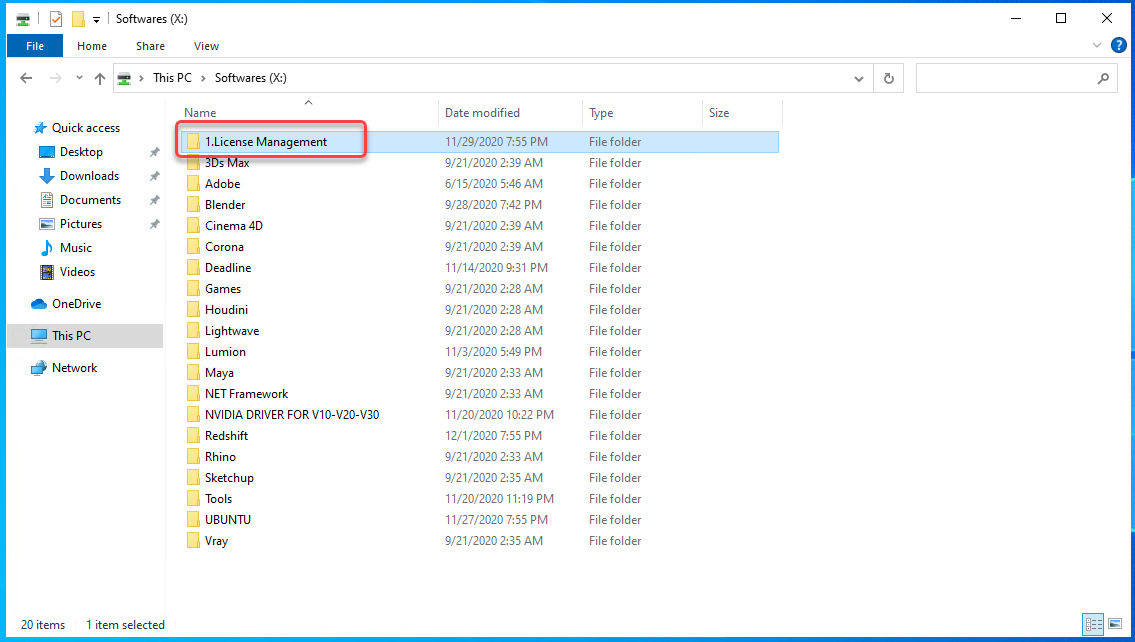
Task: Click the Help question mark icon
Action: pyautogui.click(x=1119, y=45)
